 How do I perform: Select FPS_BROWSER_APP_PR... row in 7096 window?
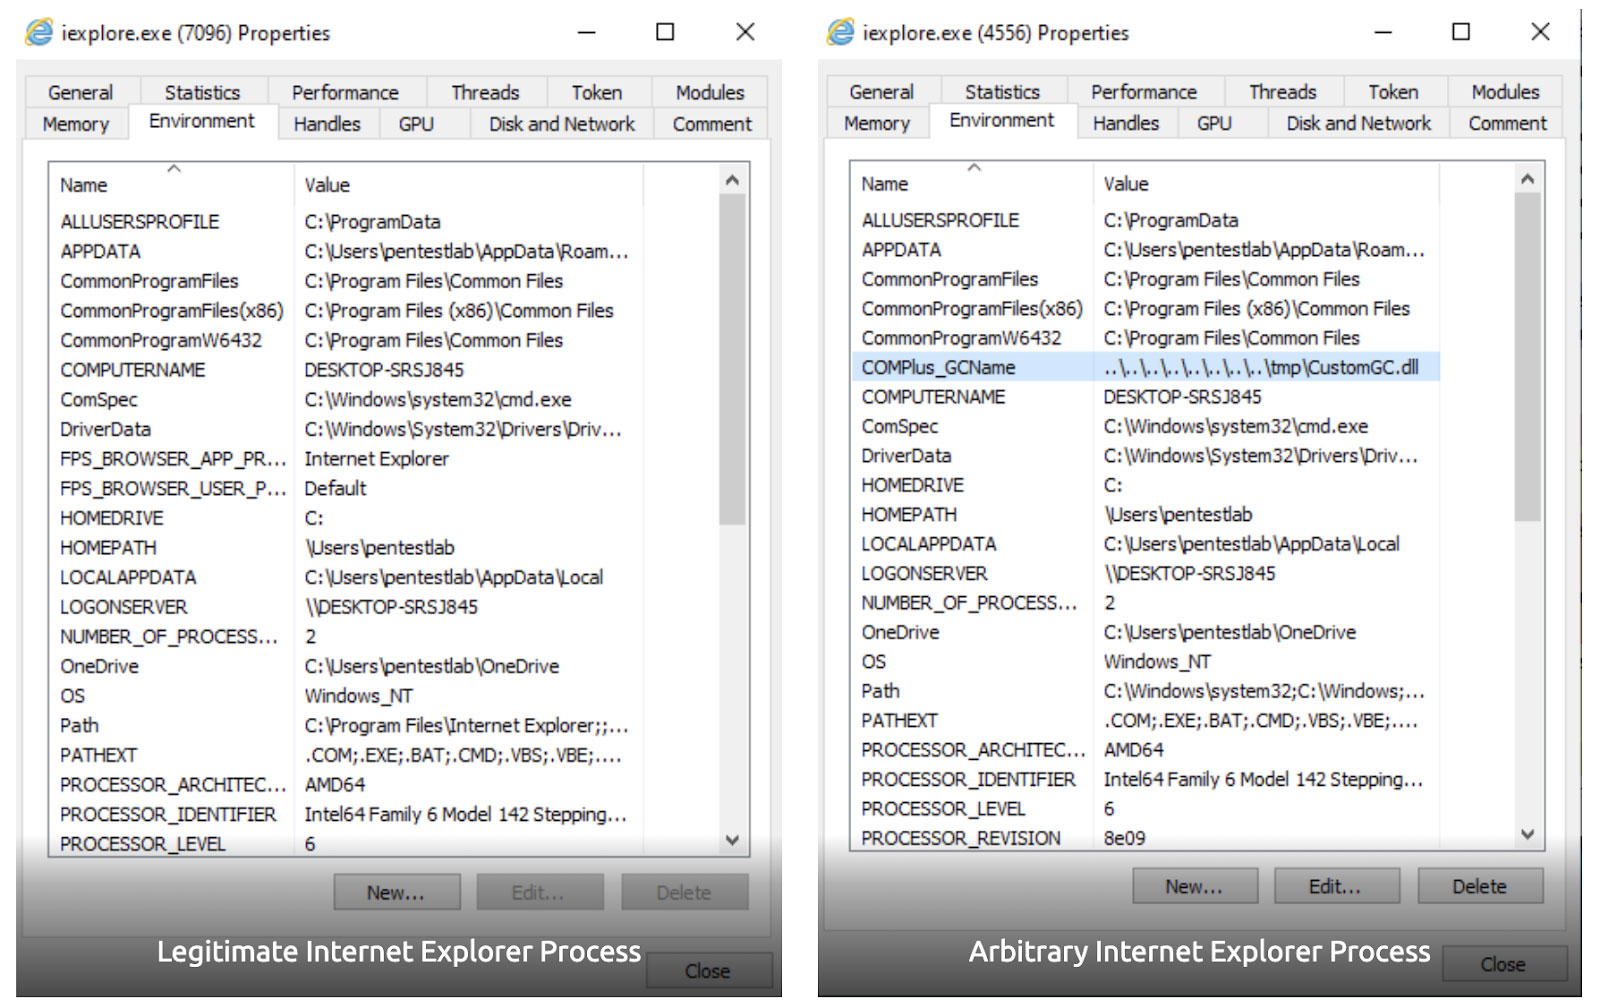click(x=347, y=459)
